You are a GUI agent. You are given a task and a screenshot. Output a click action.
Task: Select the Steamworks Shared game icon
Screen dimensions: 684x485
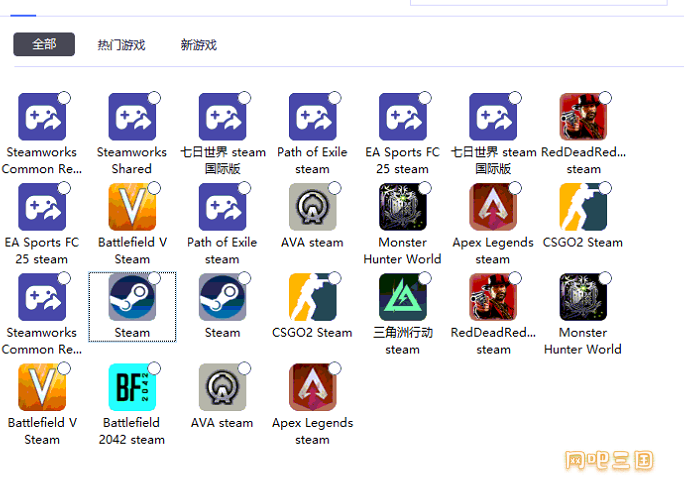(132, 117)
